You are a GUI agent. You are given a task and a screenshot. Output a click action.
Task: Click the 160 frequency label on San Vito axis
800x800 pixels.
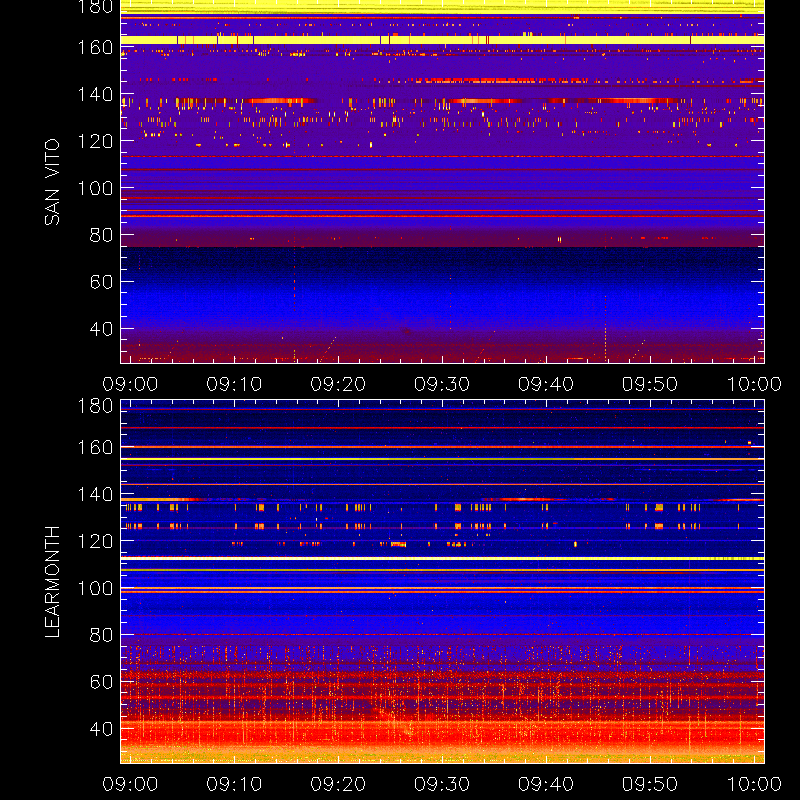click(95, 47)
